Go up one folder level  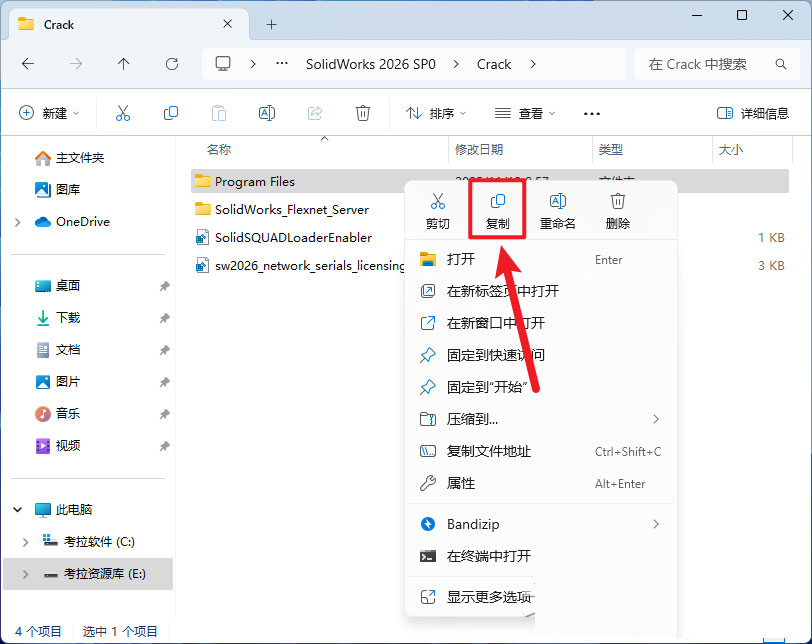(124, 64)
